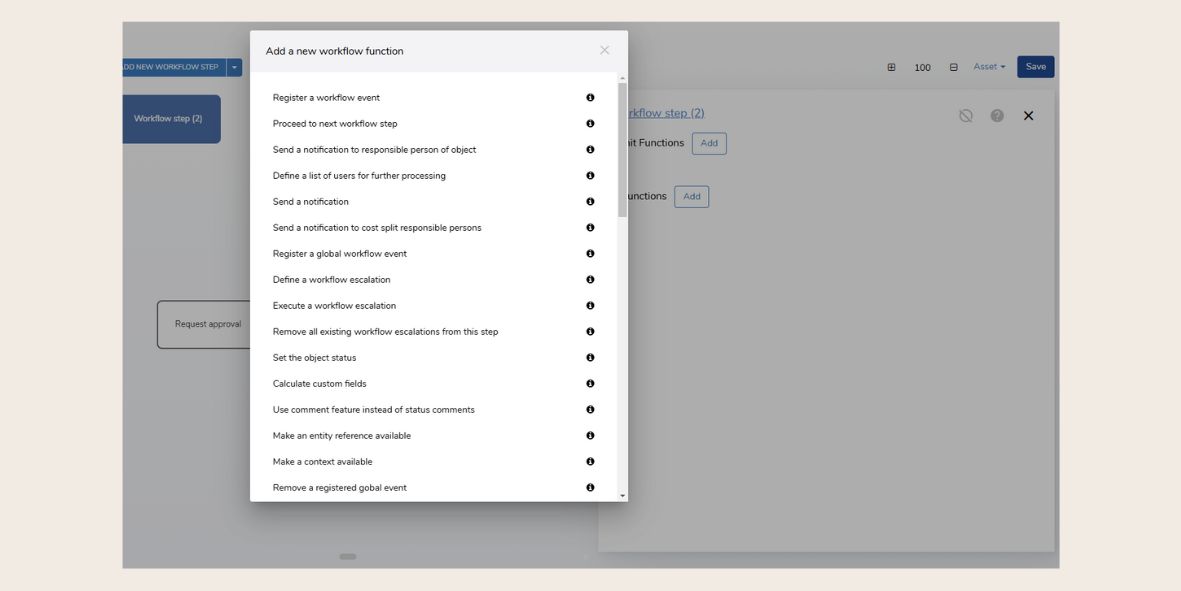The height and width of the screenshot is (591, 1181).
Task: Click the info icon for Send a notification
Action: pos(590,201)
